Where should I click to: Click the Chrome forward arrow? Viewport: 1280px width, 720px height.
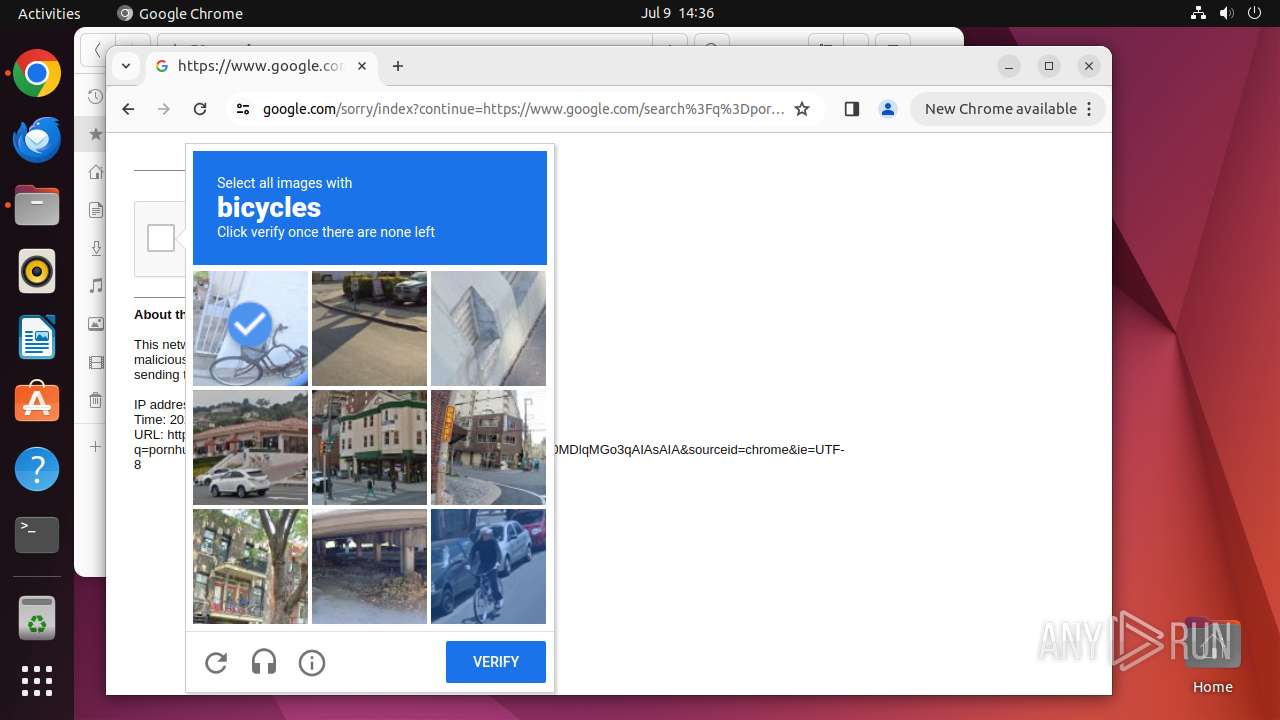(164, 109)
